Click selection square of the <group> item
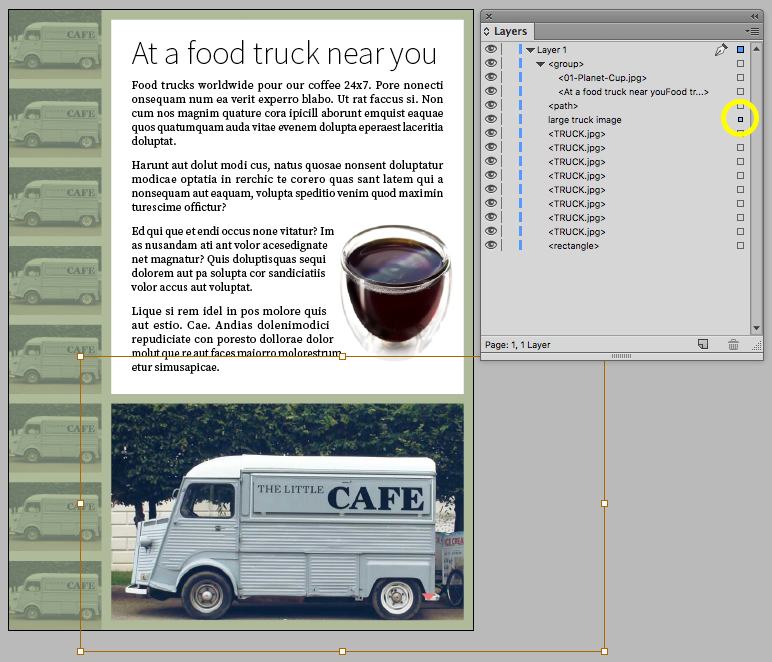The image size is (772, 662). (x=740, y=63)
